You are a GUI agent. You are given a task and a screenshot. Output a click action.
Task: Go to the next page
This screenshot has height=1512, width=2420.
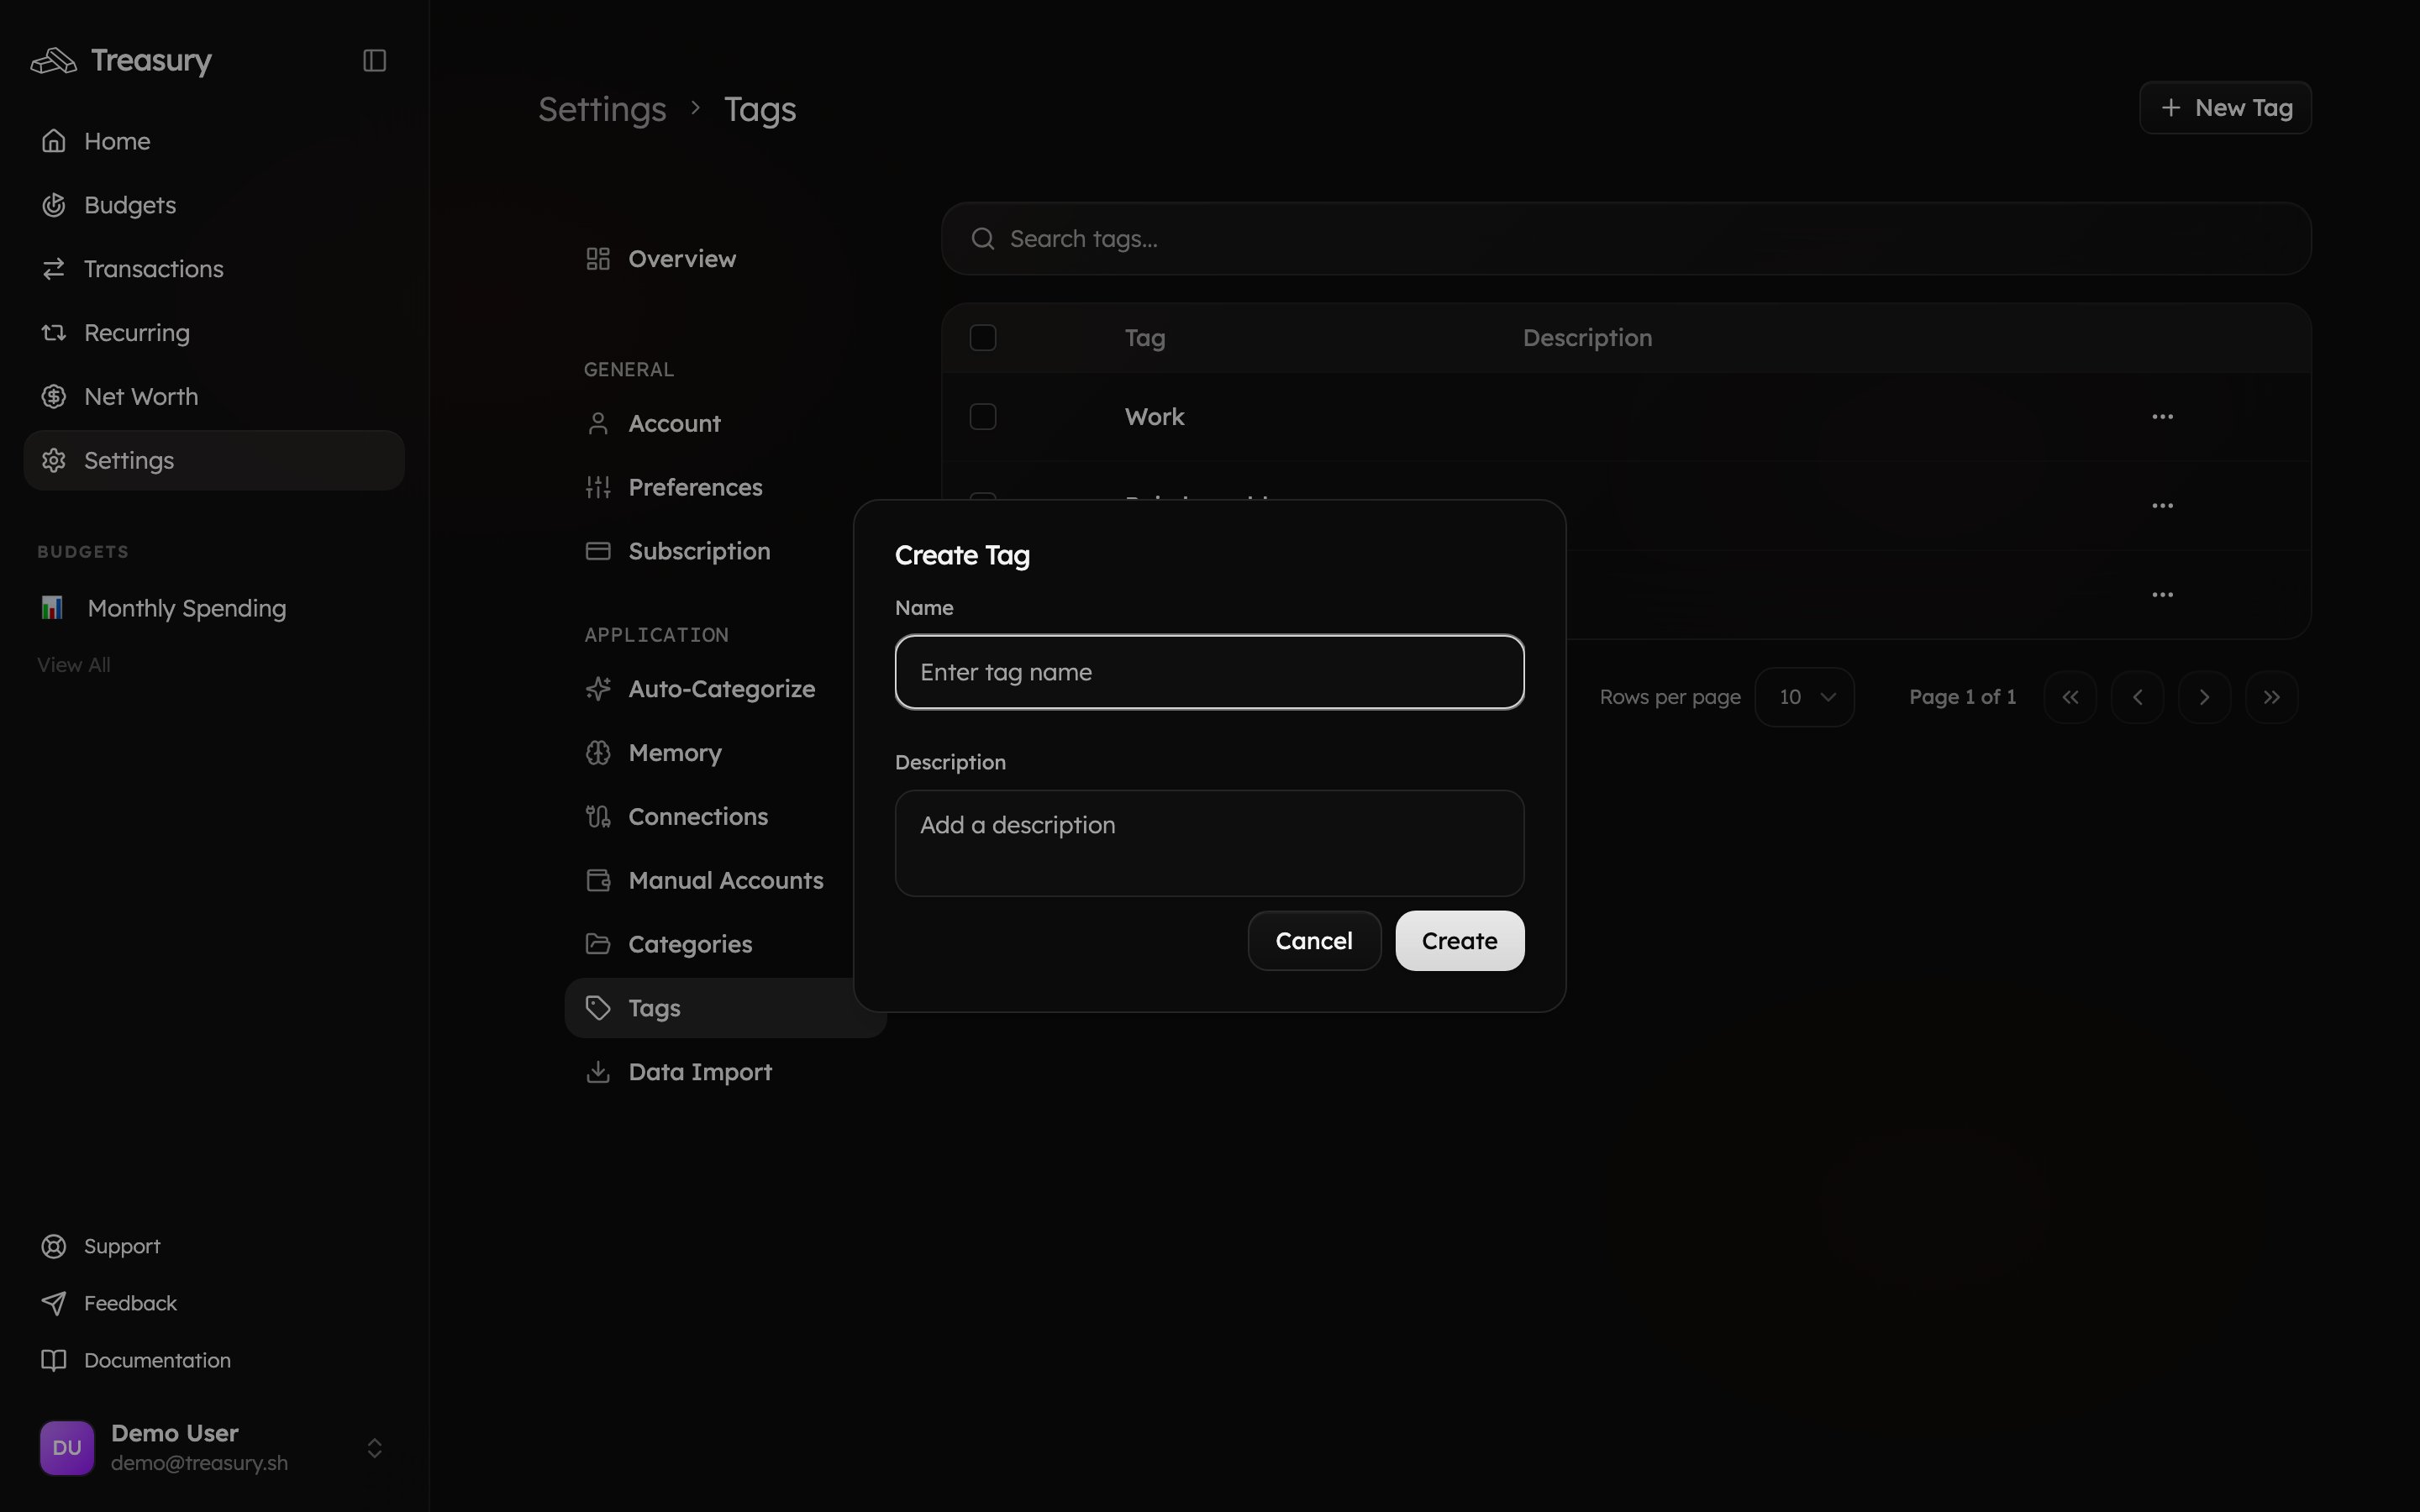pos(2204,697)
